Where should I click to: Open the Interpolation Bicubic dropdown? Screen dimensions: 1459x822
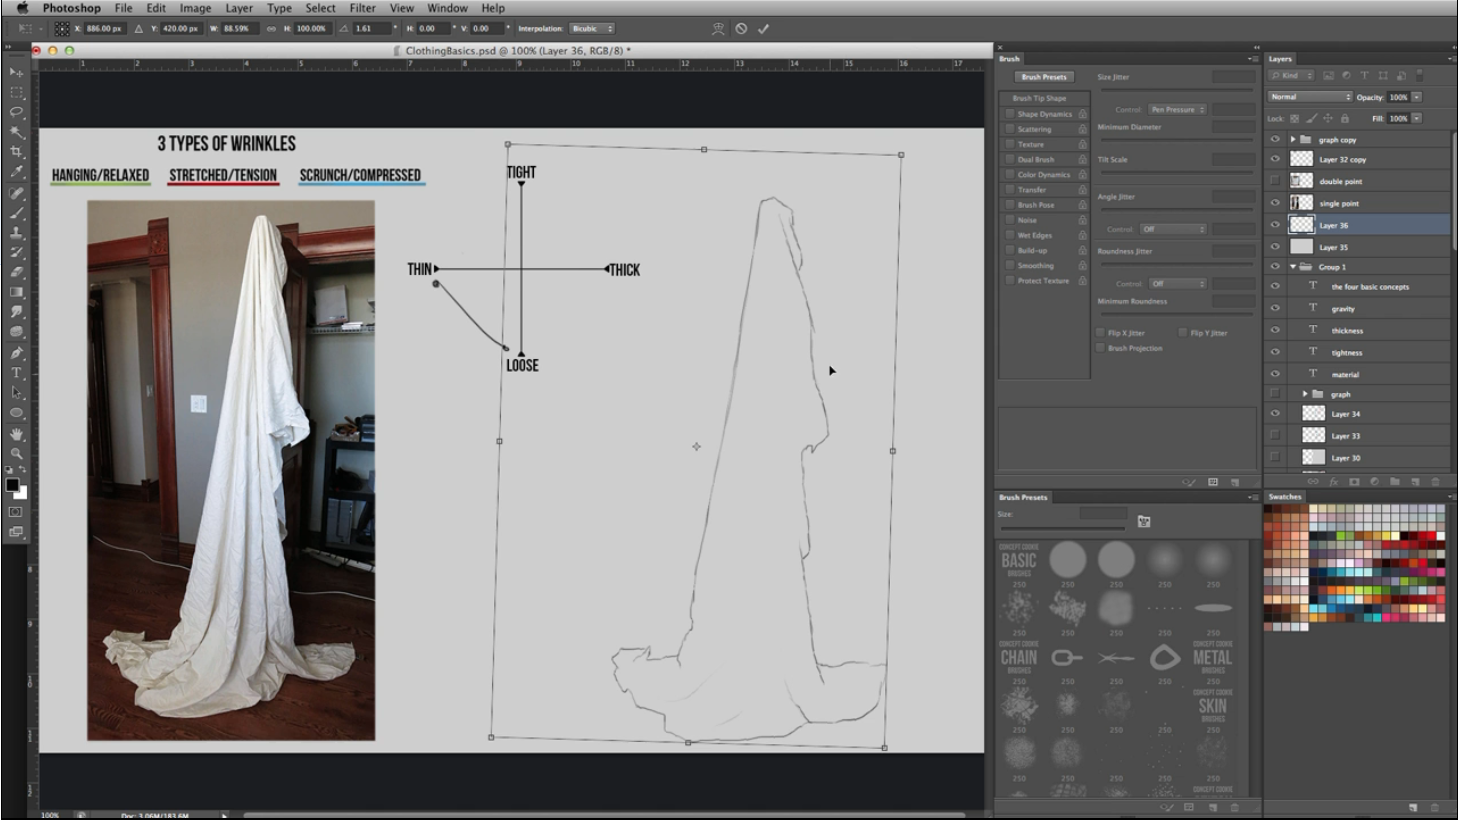[592, 29]
